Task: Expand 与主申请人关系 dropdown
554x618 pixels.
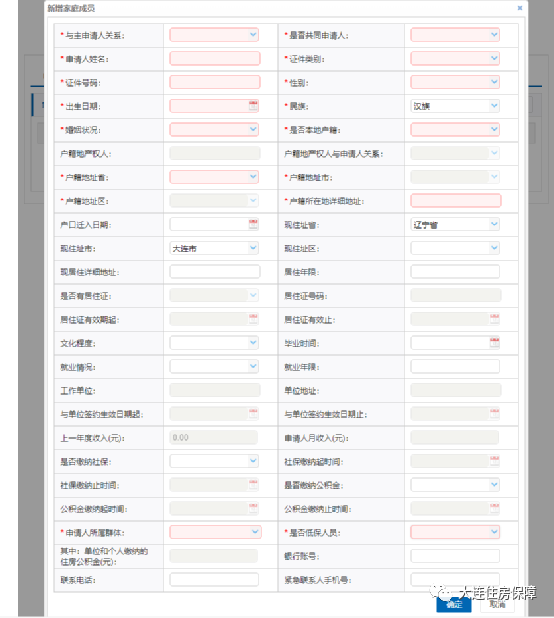Action: coord(214,35)
